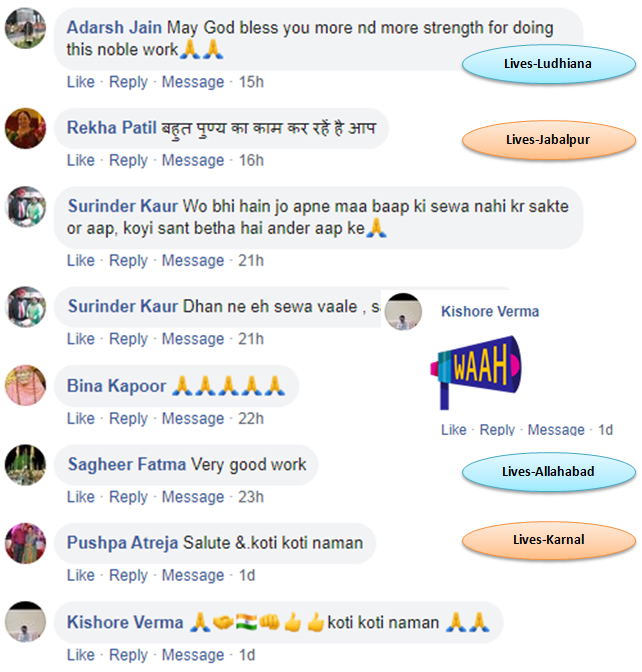The width and height of the screenshot is (642, 672).
Task: Message Kishore Verma on koti naman comment
Action: (x=193, y=655)
